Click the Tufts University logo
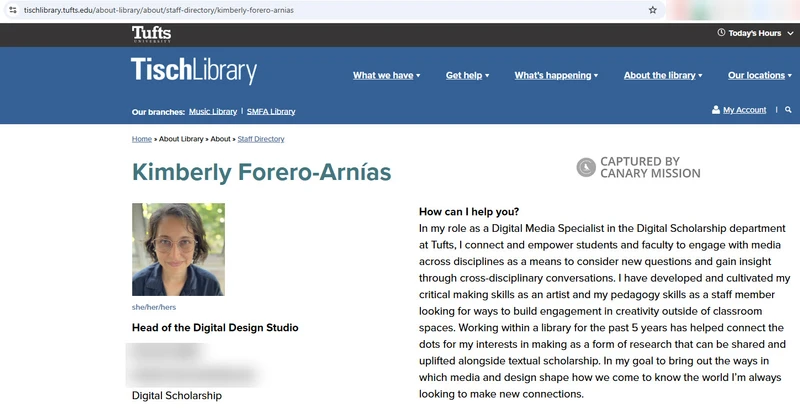Viewport: 800px width, 408px height. point(152,34)
